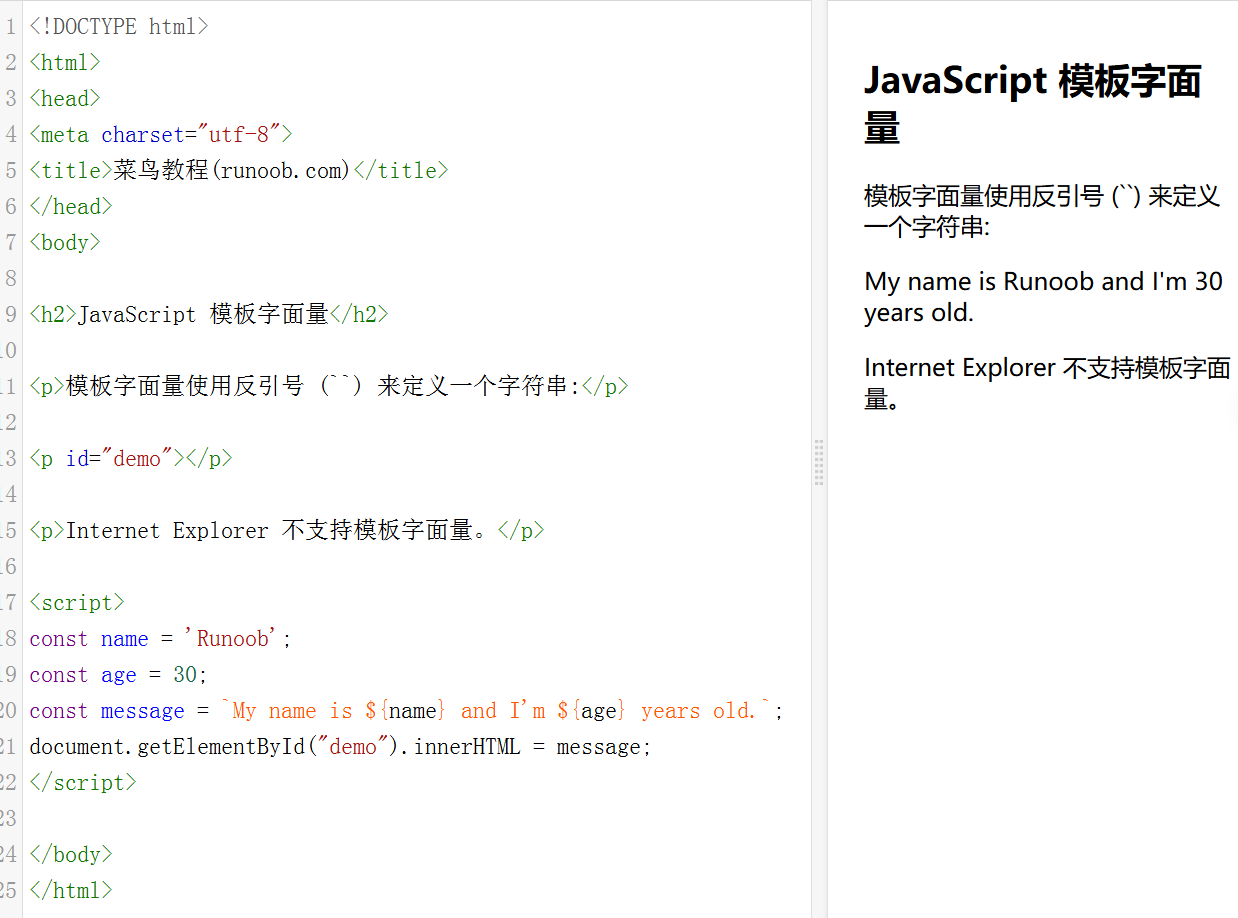Click the closing head tag line
Viewport: 1238px width, 918px height.
[71, 207]
